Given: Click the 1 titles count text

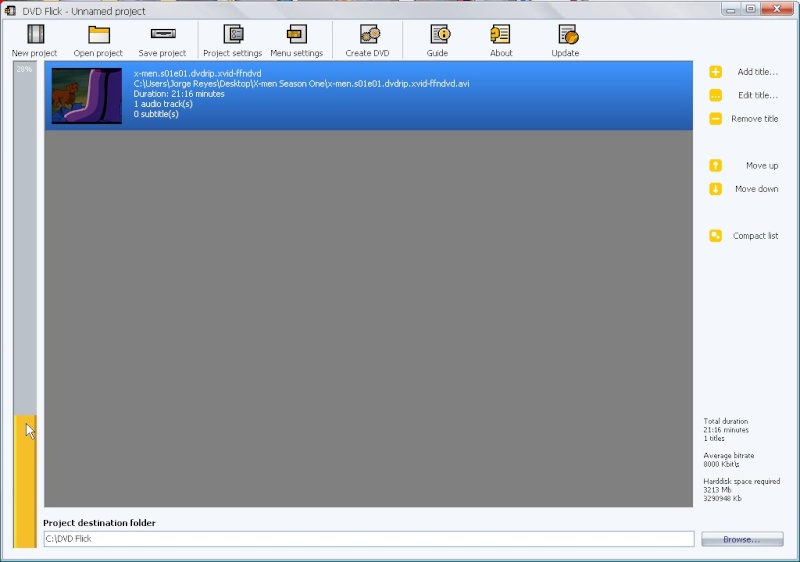Looking at the screenshot, I should (x=714, y=438).
